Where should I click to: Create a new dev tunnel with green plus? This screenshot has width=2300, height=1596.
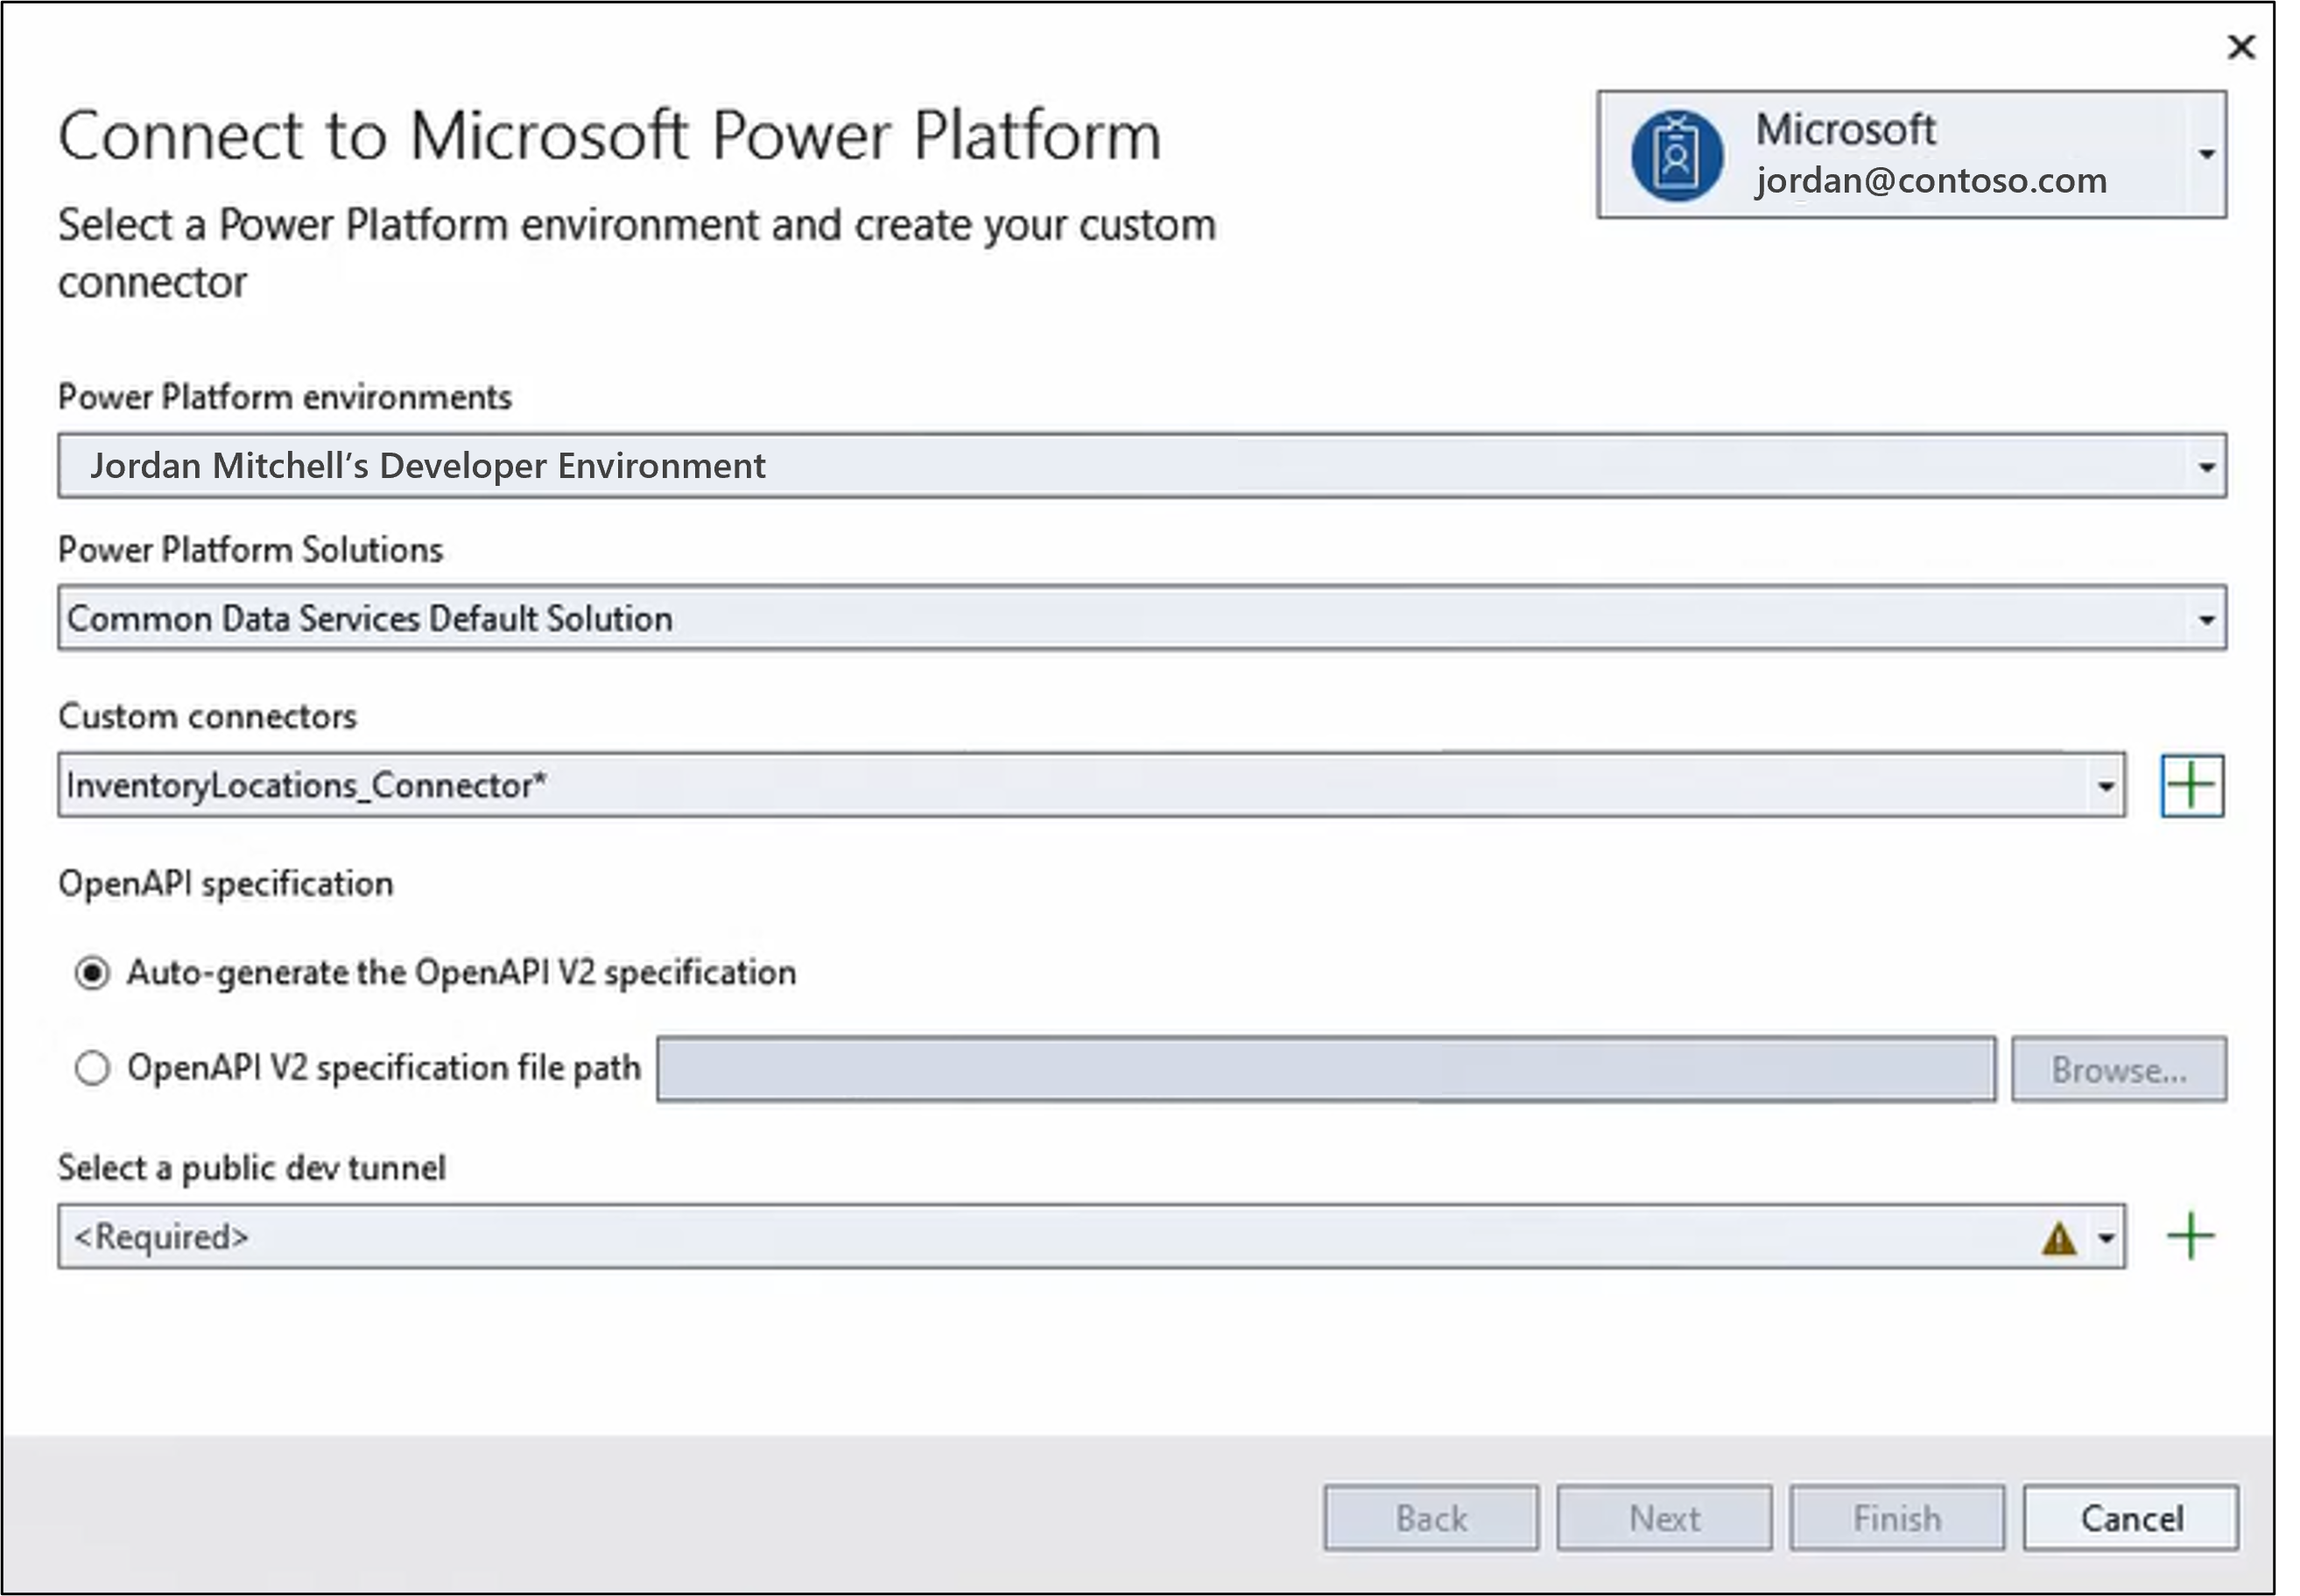tap(2191, 1236)
